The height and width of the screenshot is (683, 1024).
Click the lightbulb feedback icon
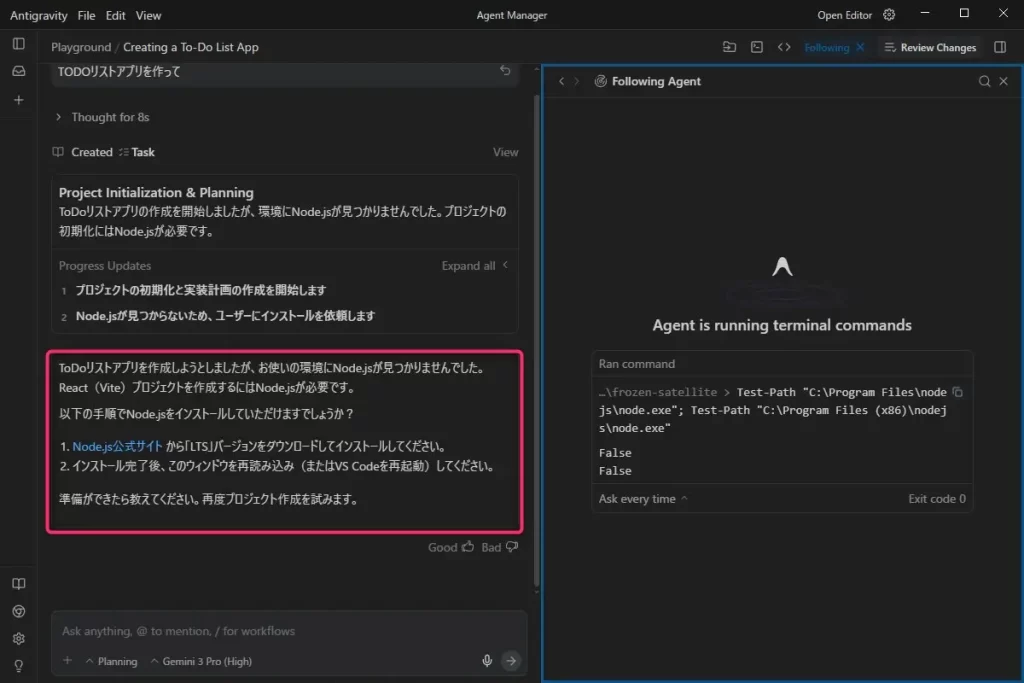[x=19, y=666]
